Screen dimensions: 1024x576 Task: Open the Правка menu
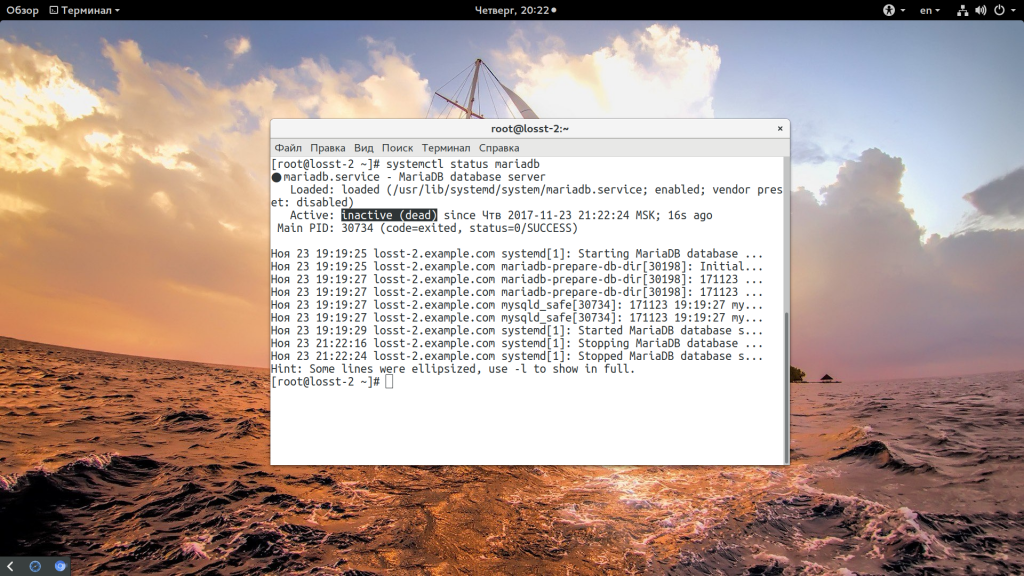click(327, 148)
